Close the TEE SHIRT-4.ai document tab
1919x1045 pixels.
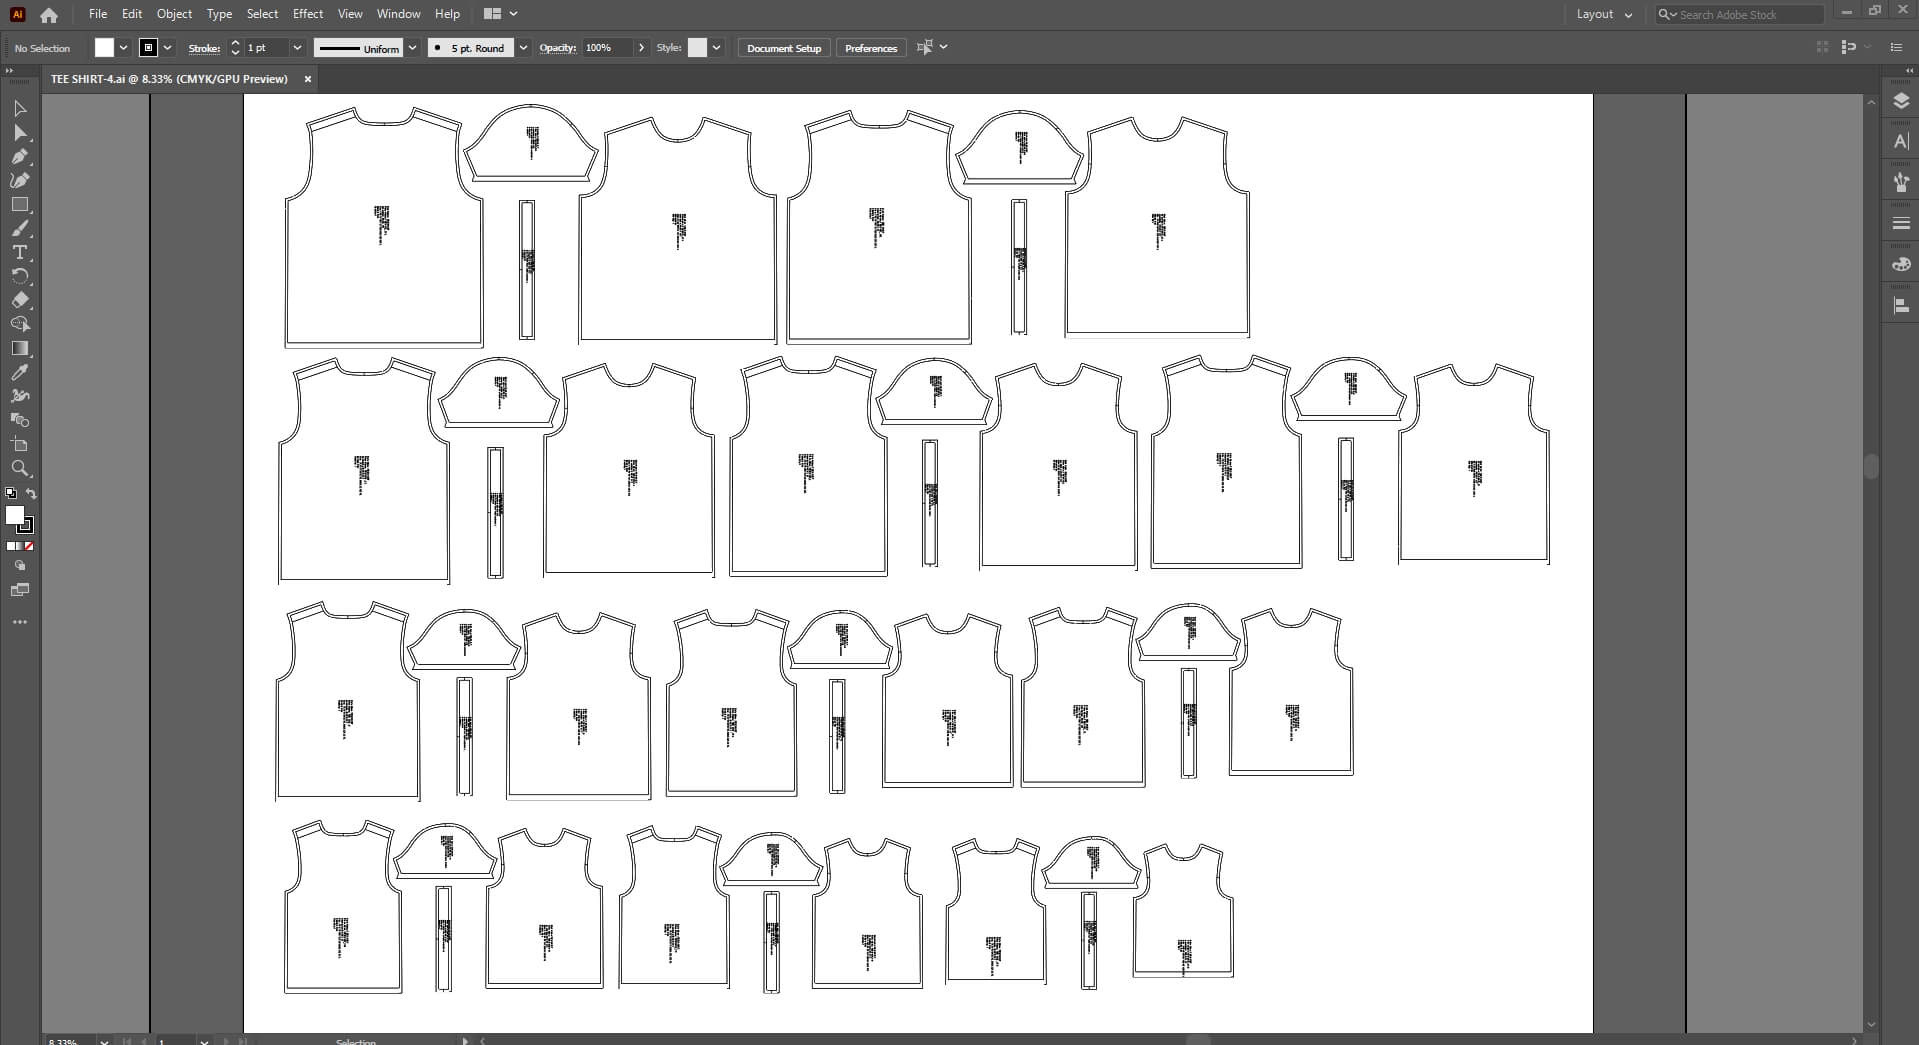point(307,79)
